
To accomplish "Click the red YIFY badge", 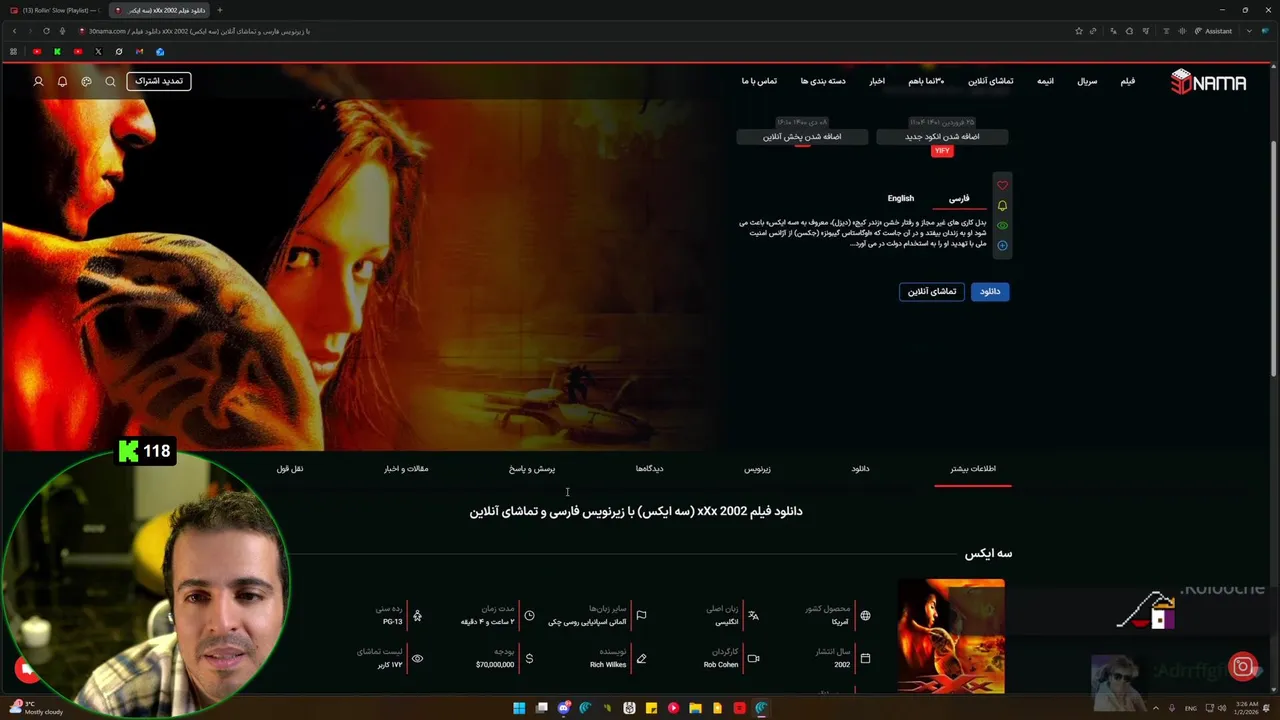I will [x=942, y=151].
